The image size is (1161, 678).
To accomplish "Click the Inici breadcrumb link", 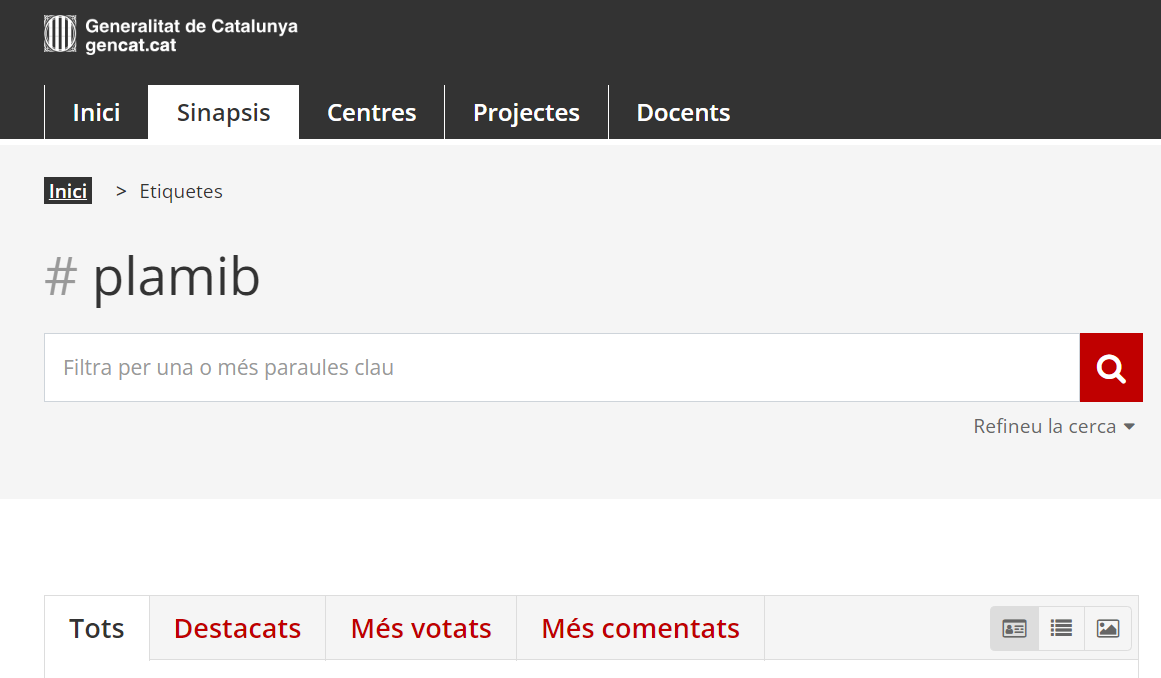I will point(68,191).
